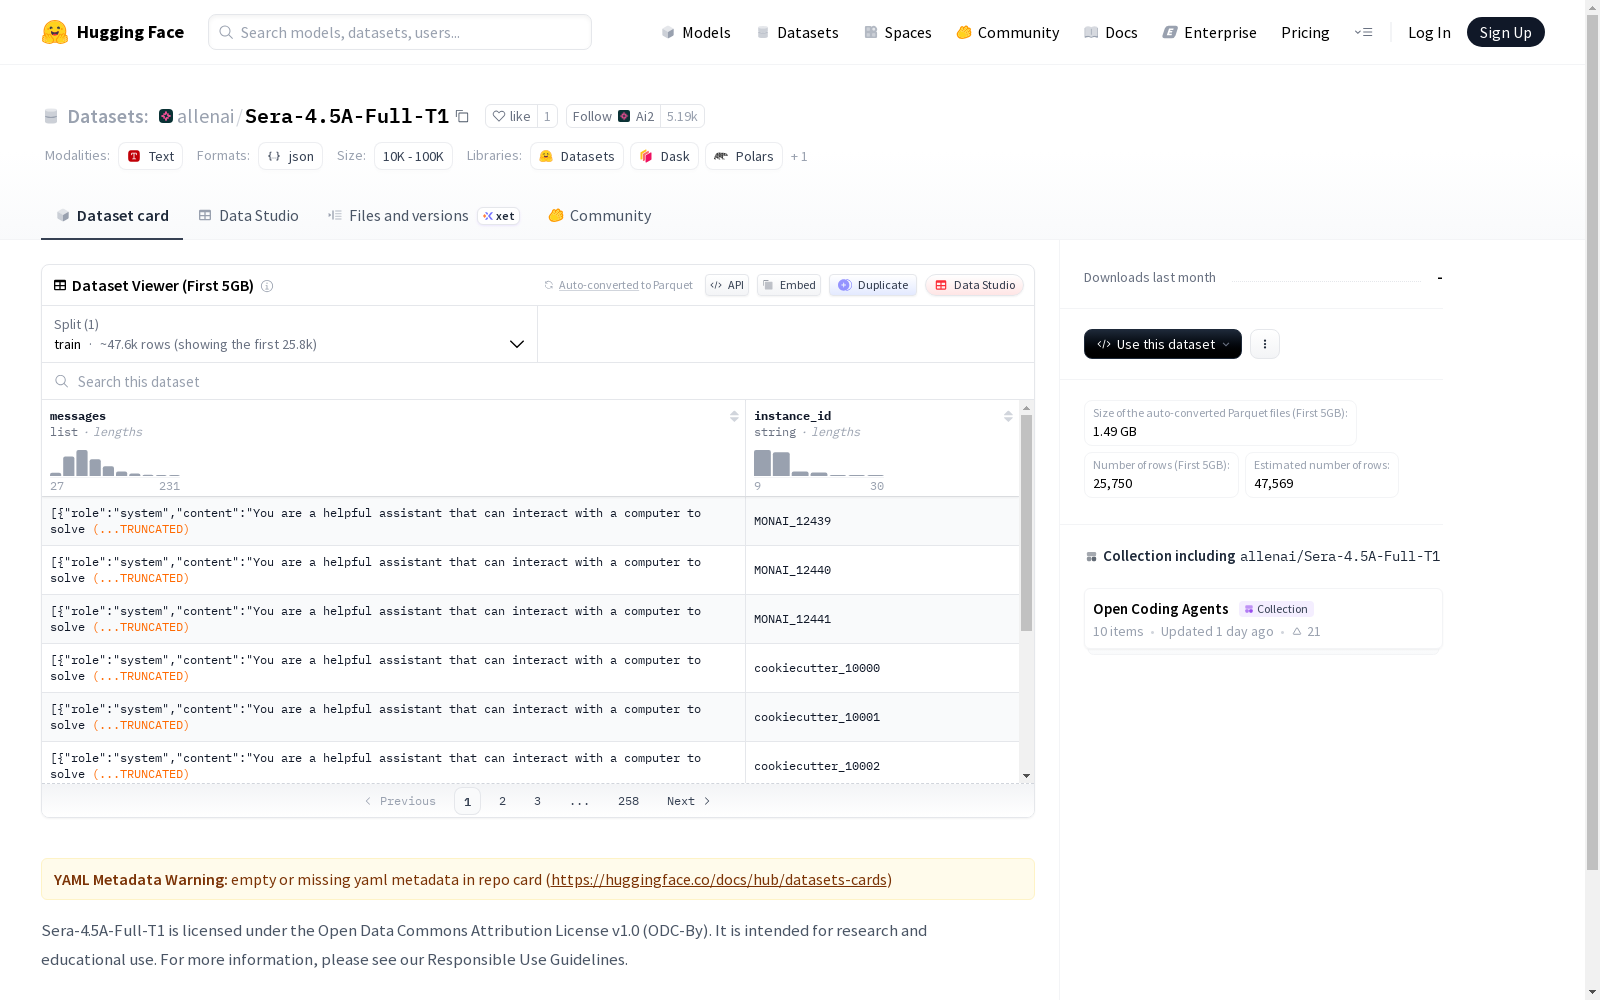Select the cookiecutter_10002 row cell
1600x1000 pixels.
(882, 765)
